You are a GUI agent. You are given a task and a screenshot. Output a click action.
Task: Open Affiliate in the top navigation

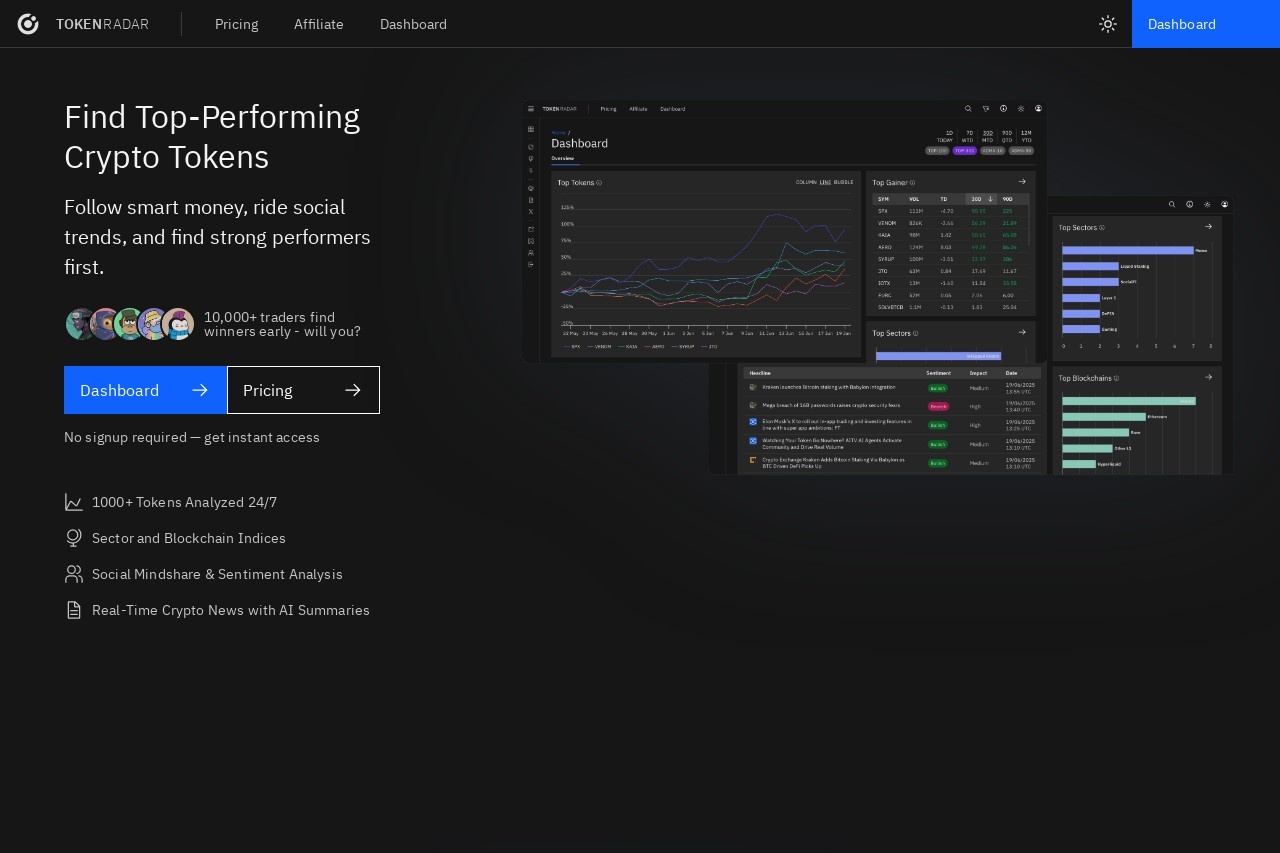pyautogui.click(x=319, y=24)
